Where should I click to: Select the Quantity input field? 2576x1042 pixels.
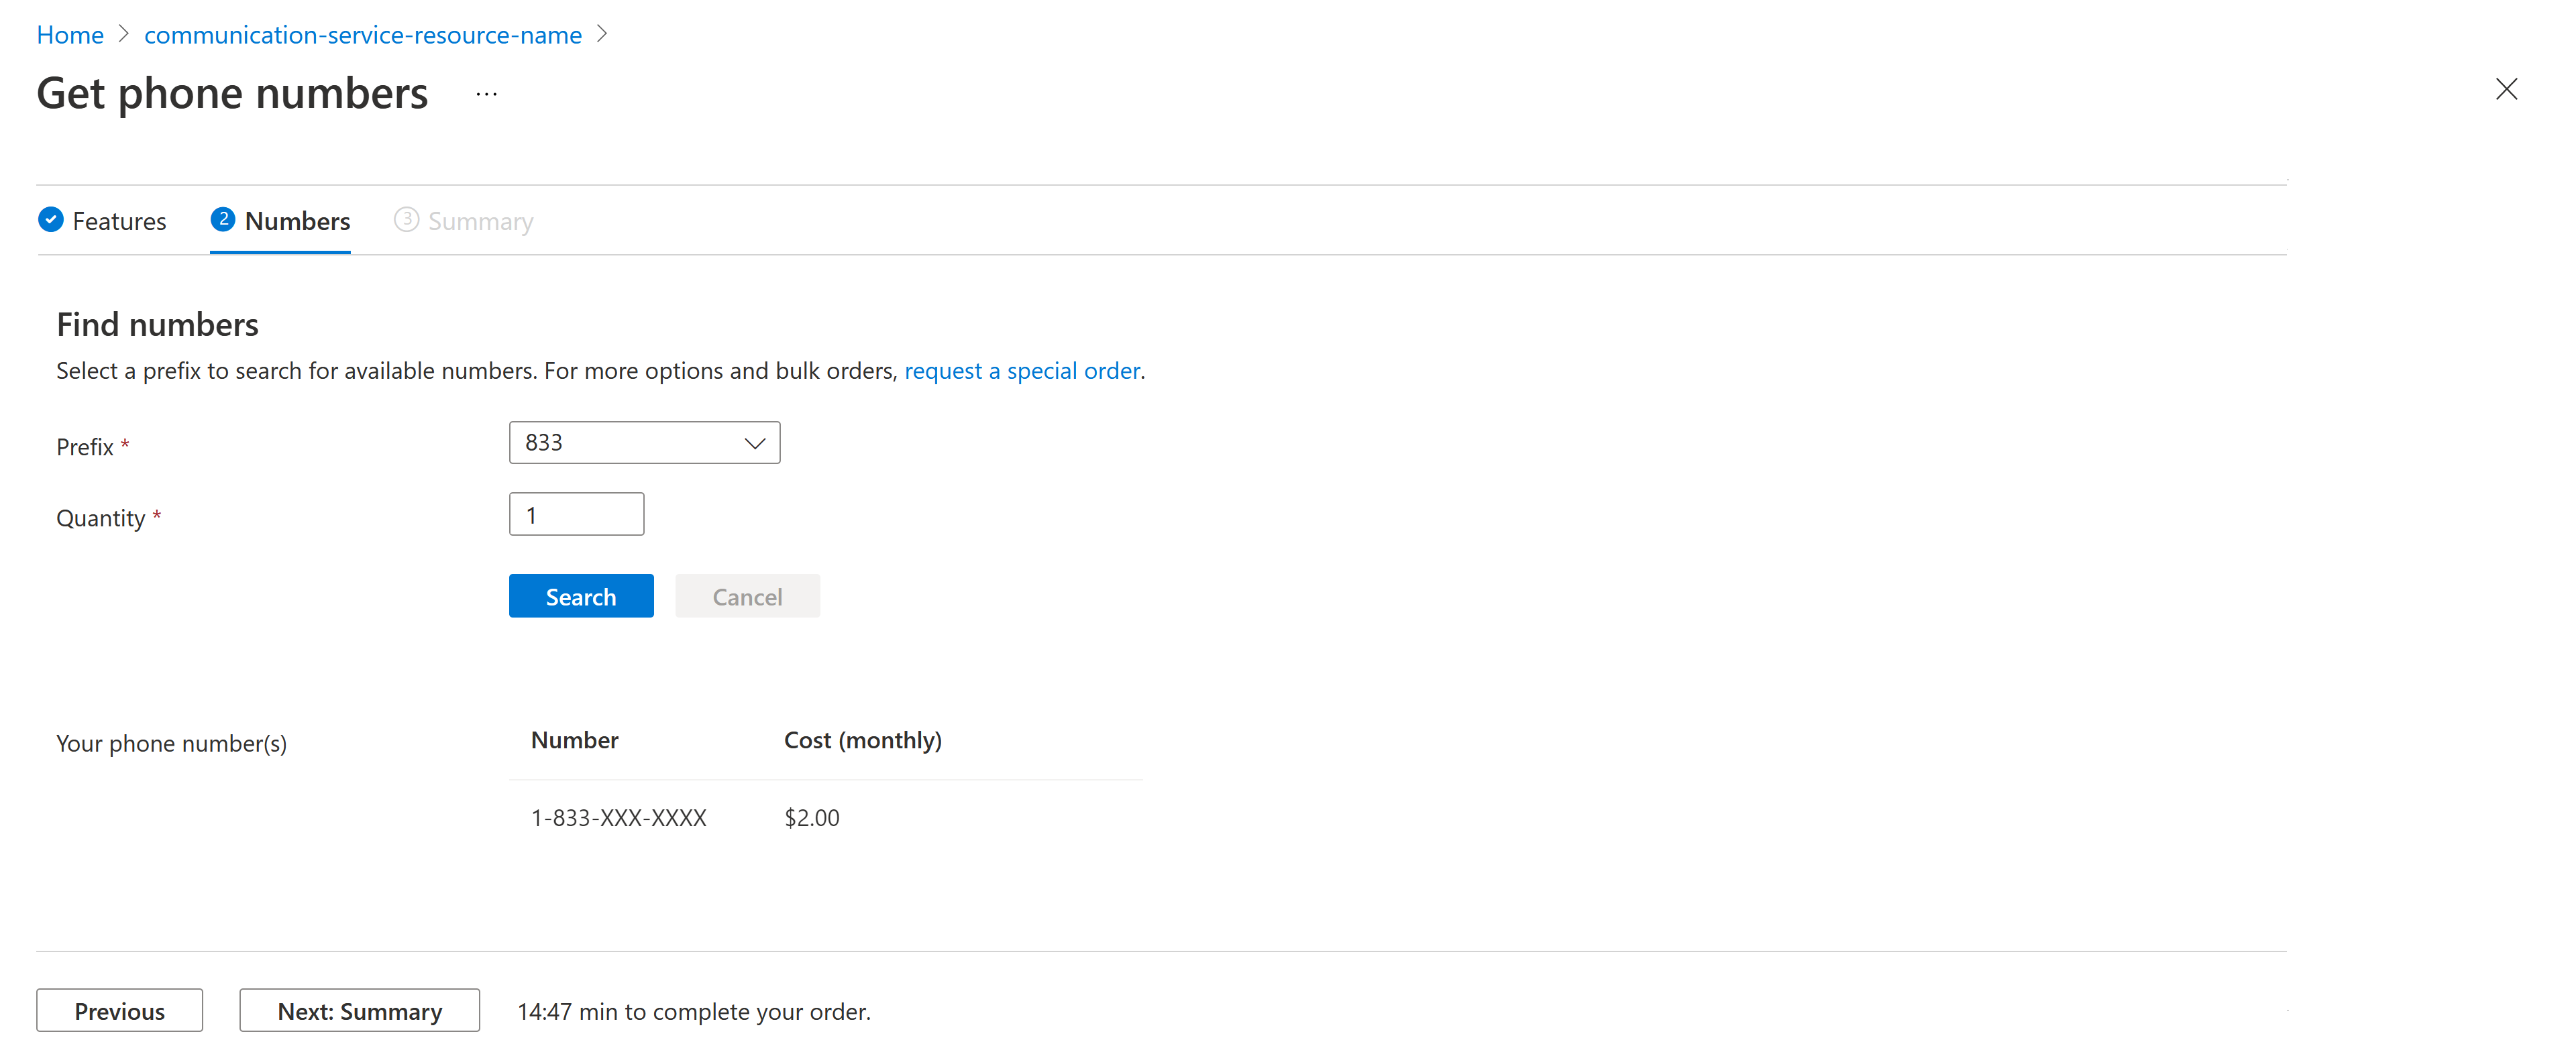(577, 515)
